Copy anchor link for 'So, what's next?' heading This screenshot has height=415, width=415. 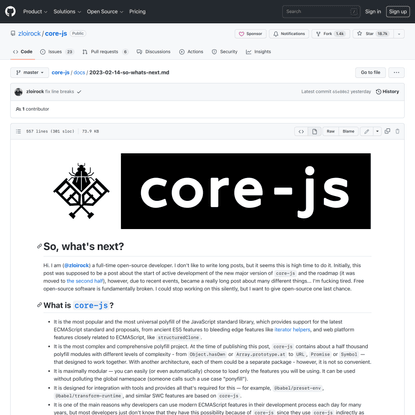tap(39, 246)
